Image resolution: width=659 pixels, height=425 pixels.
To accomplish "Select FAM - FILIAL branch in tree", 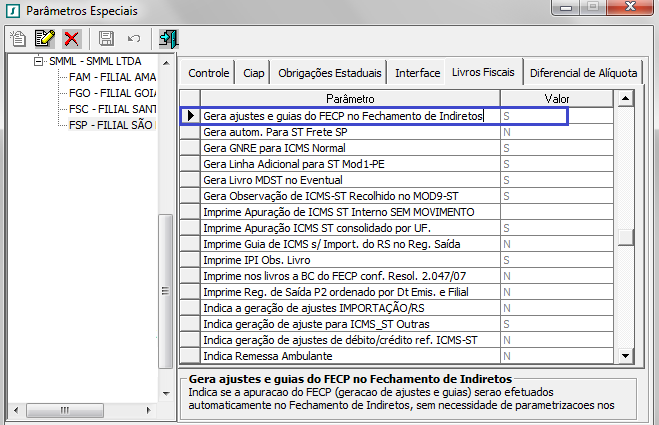I will click(112, 77).
